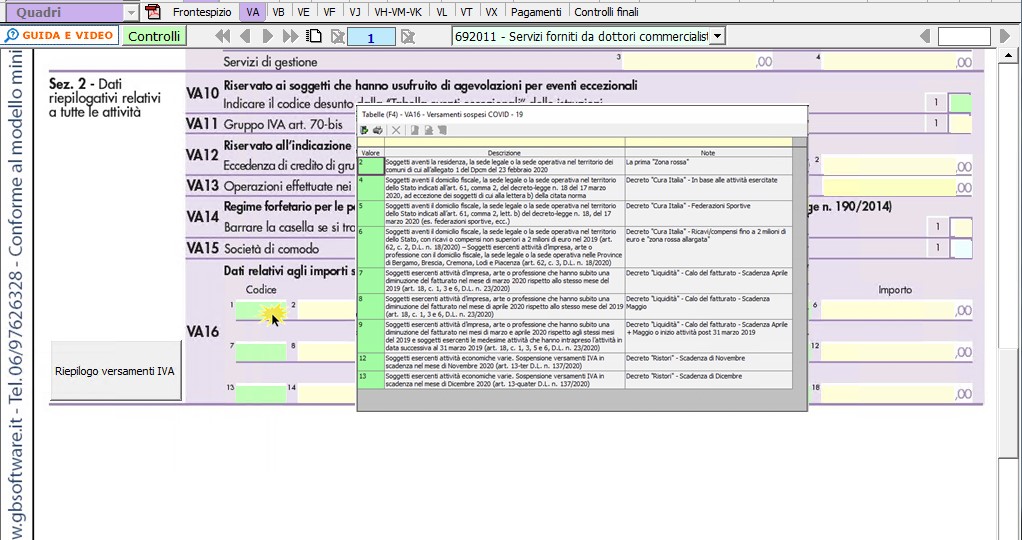
Task: Open the VH-VM-VK tab
Action: click(x=398, y=12)
